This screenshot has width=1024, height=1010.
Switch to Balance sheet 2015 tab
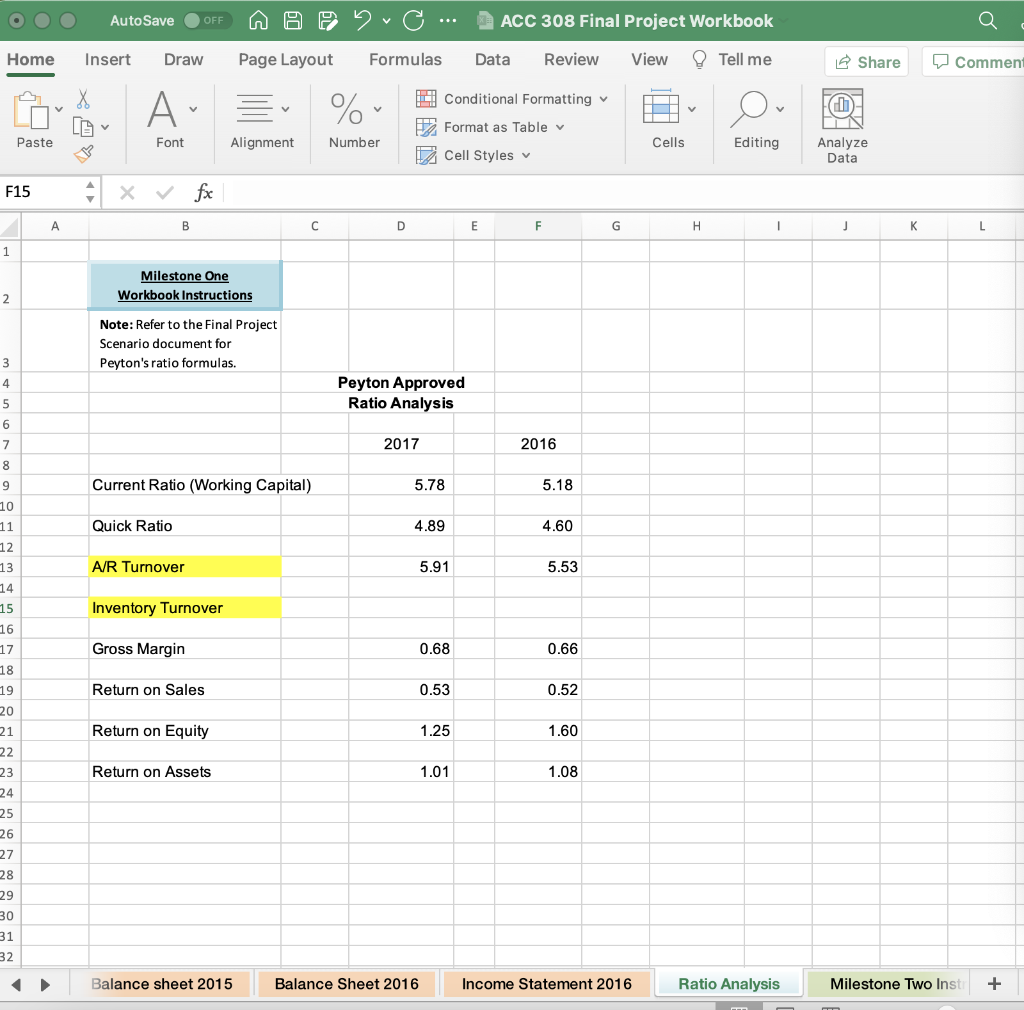pos(161,984)
